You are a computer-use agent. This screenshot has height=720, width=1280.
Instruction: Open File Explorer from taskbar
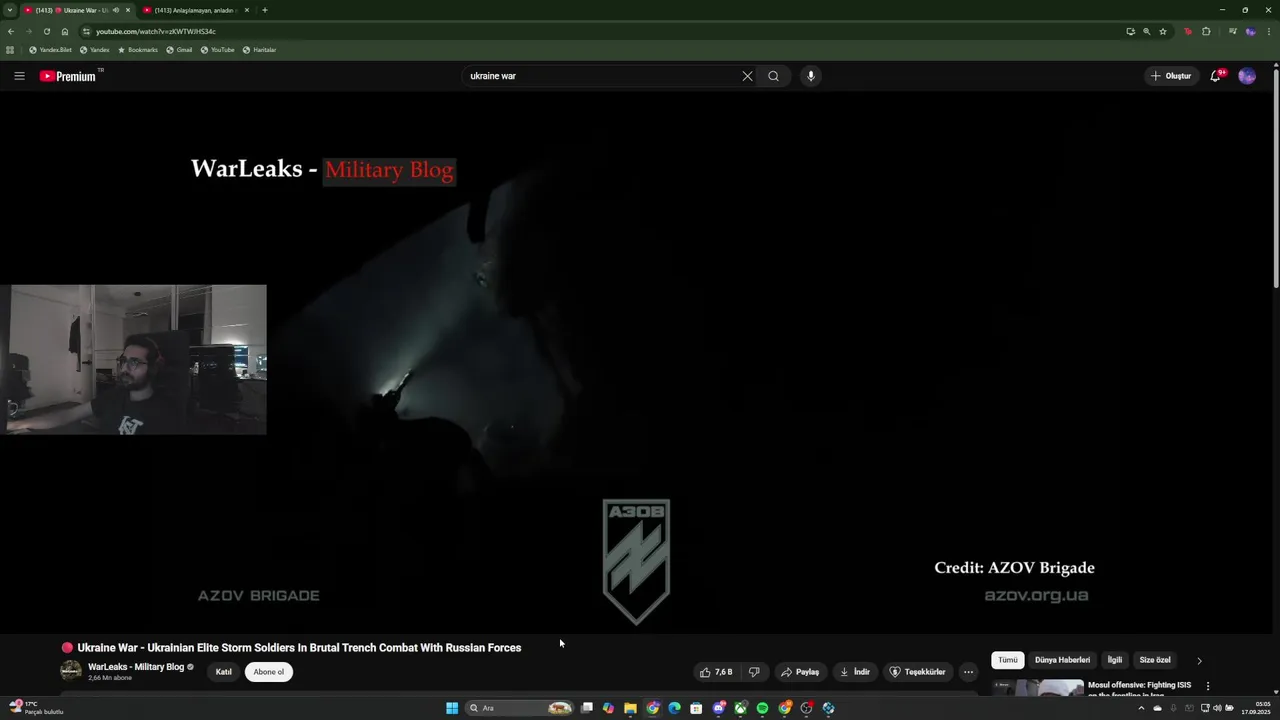630,708
